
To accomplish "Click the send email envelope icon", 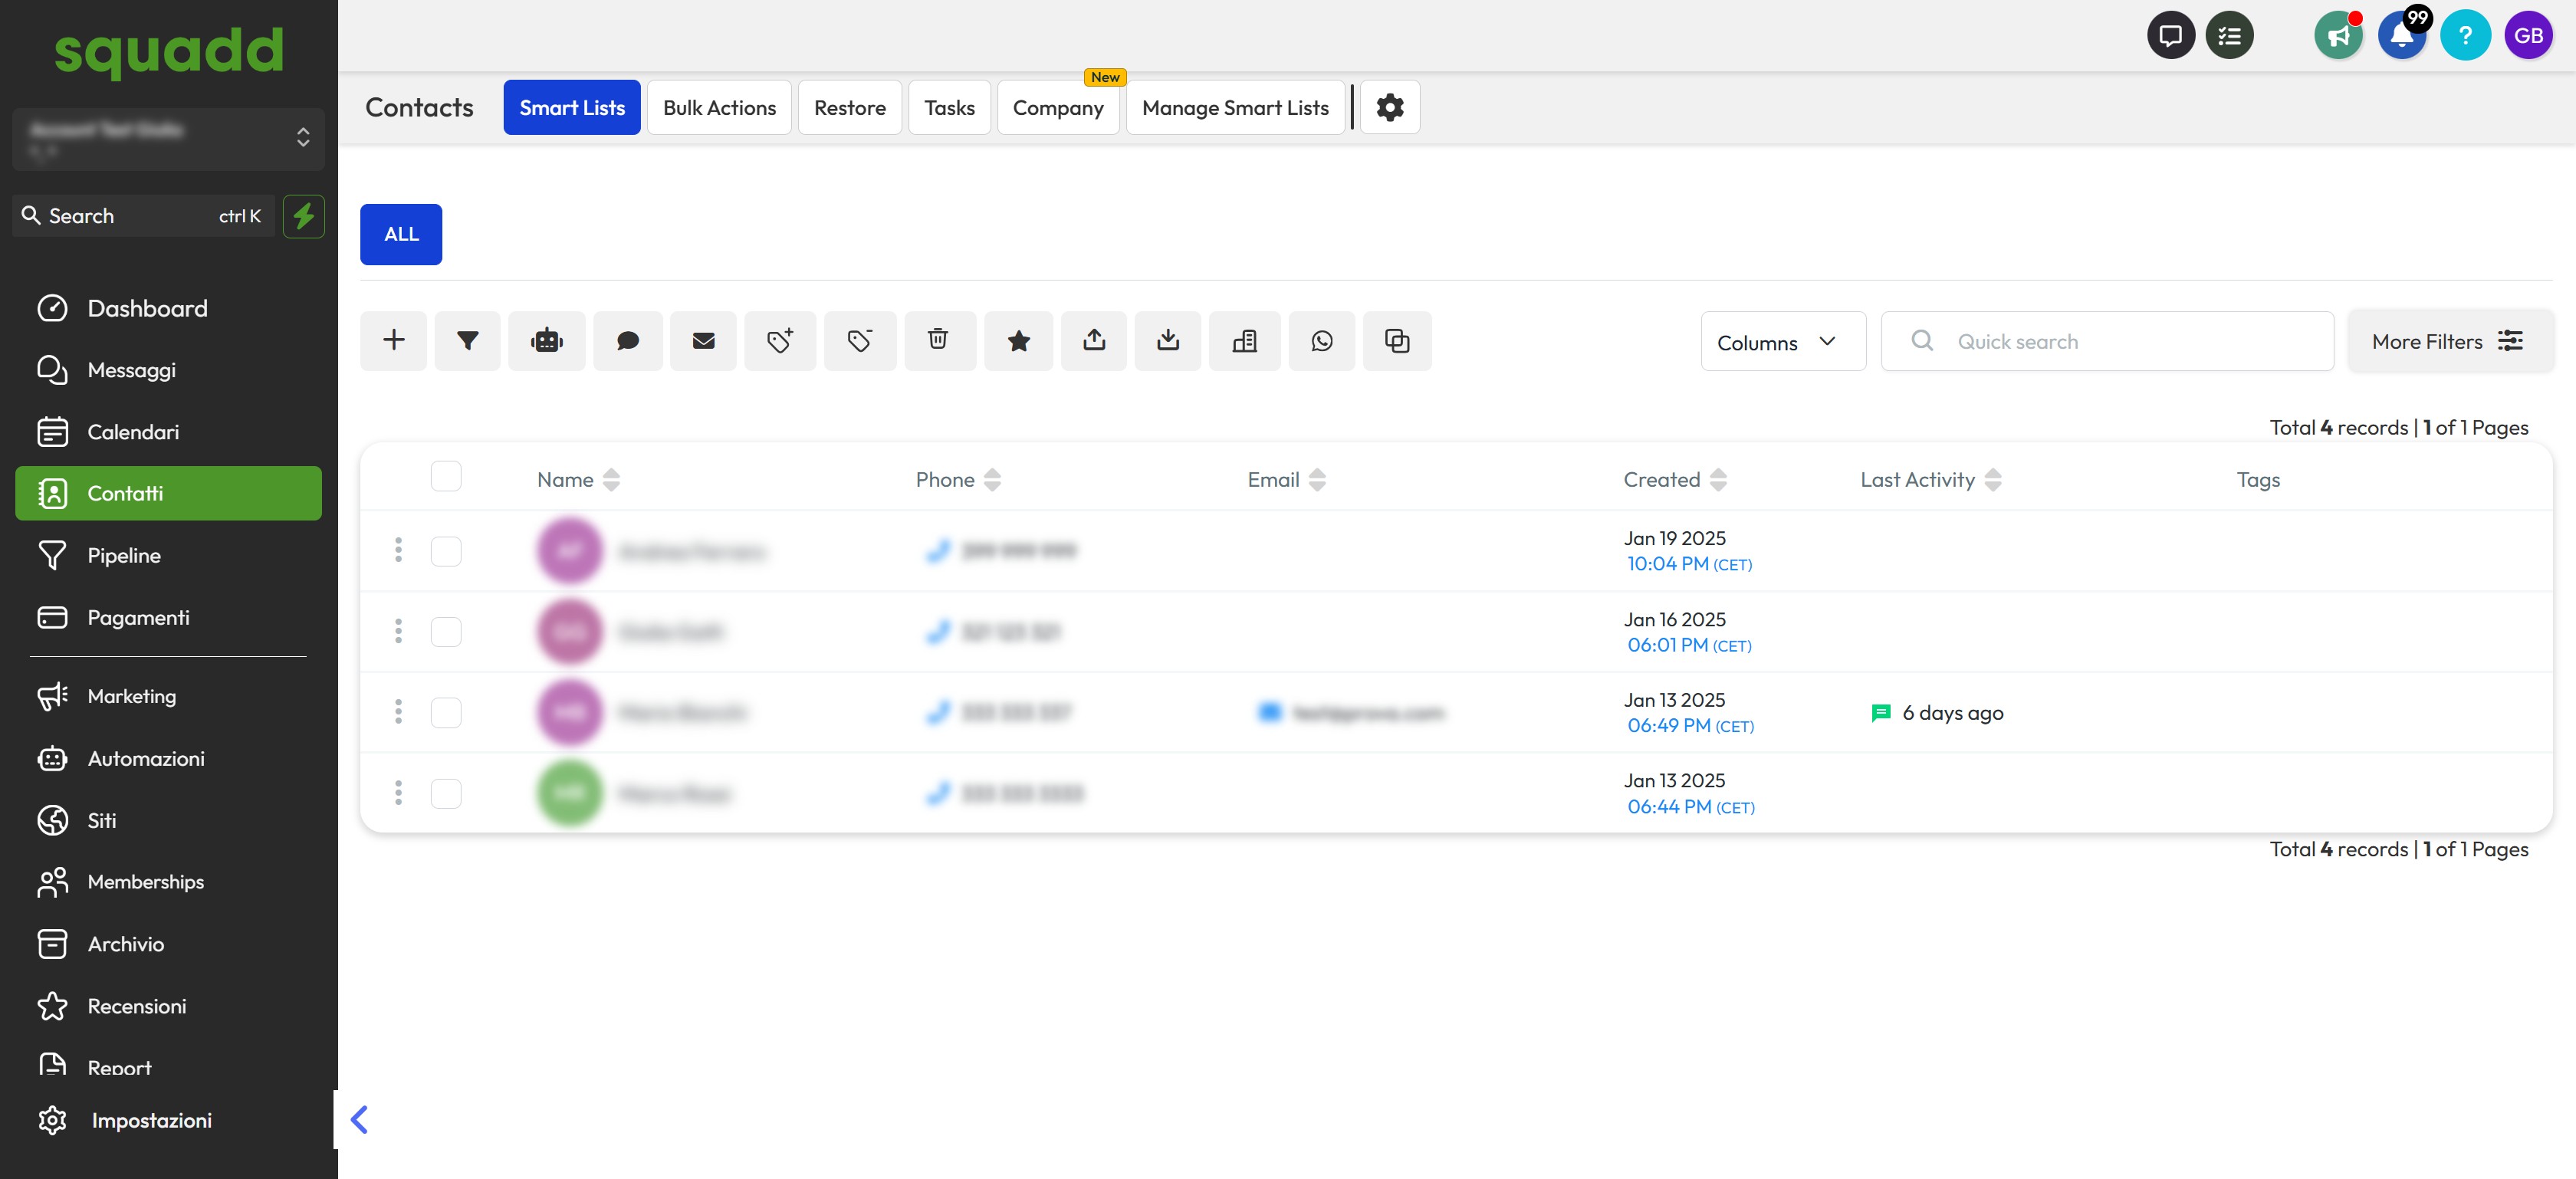I will click(x=703, y=341).
